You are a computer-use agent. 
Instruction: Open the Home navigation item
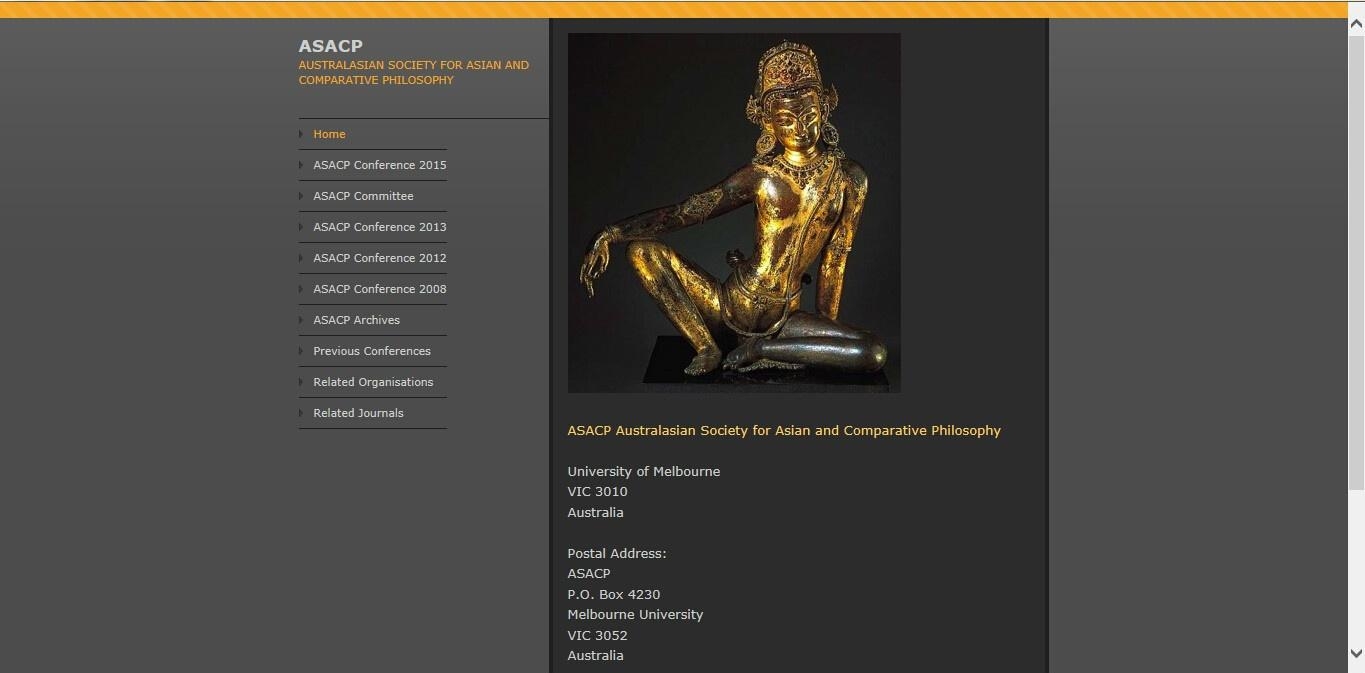coord(329,134)
